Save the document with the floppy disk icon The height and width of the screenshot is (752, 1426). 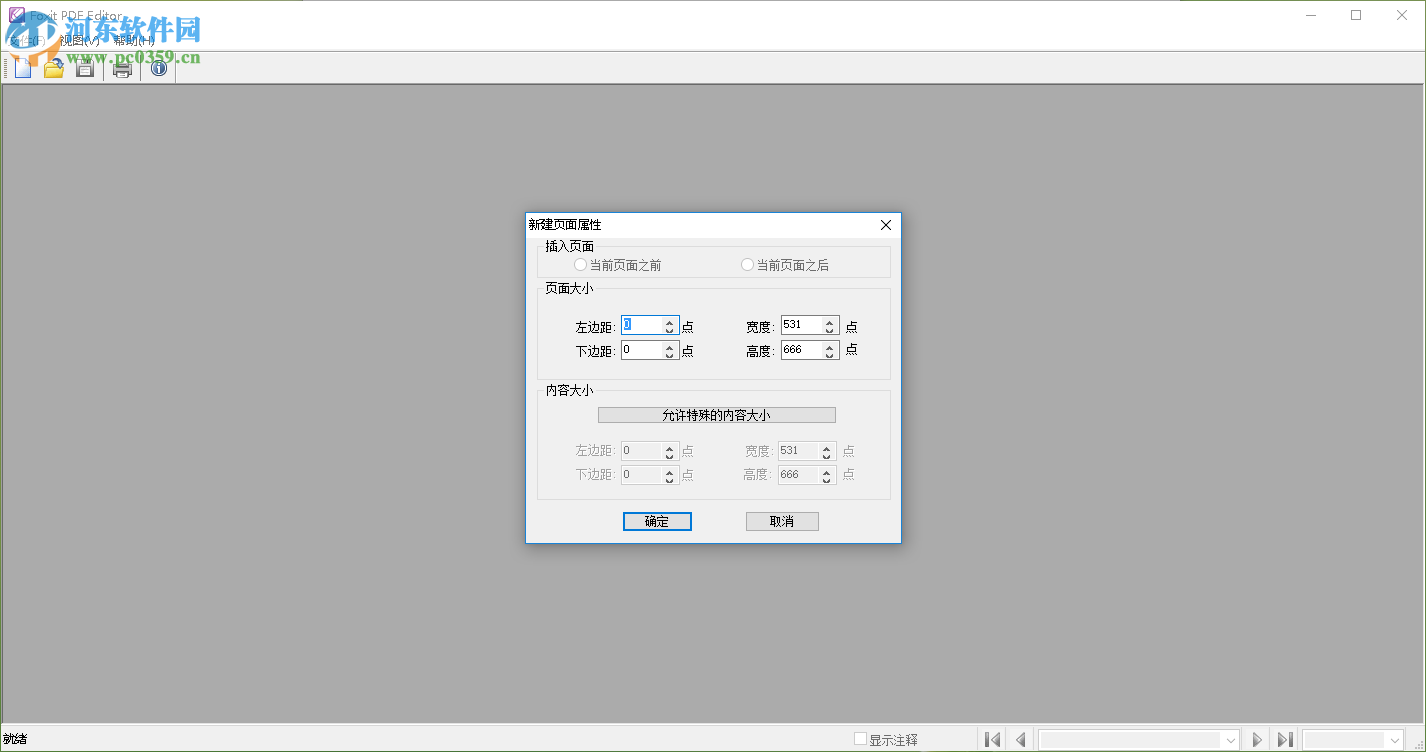coord(84,68)
